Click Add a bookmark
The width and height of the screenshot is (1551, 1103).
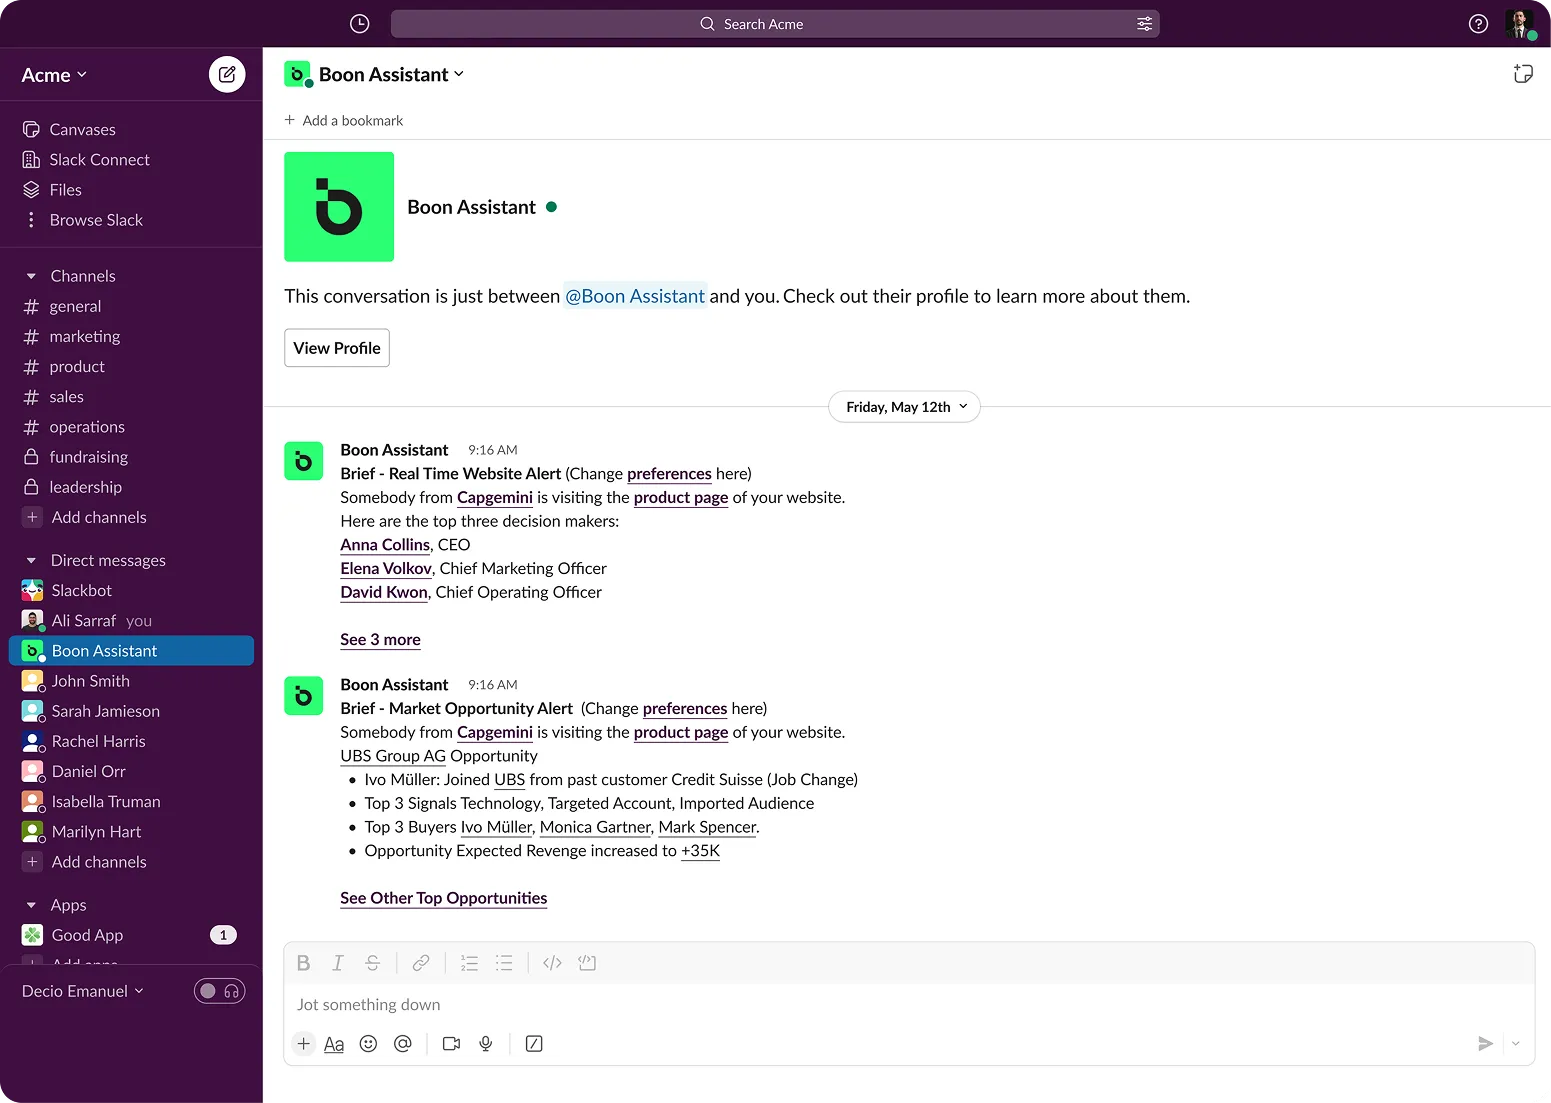[x=344, y=120]
